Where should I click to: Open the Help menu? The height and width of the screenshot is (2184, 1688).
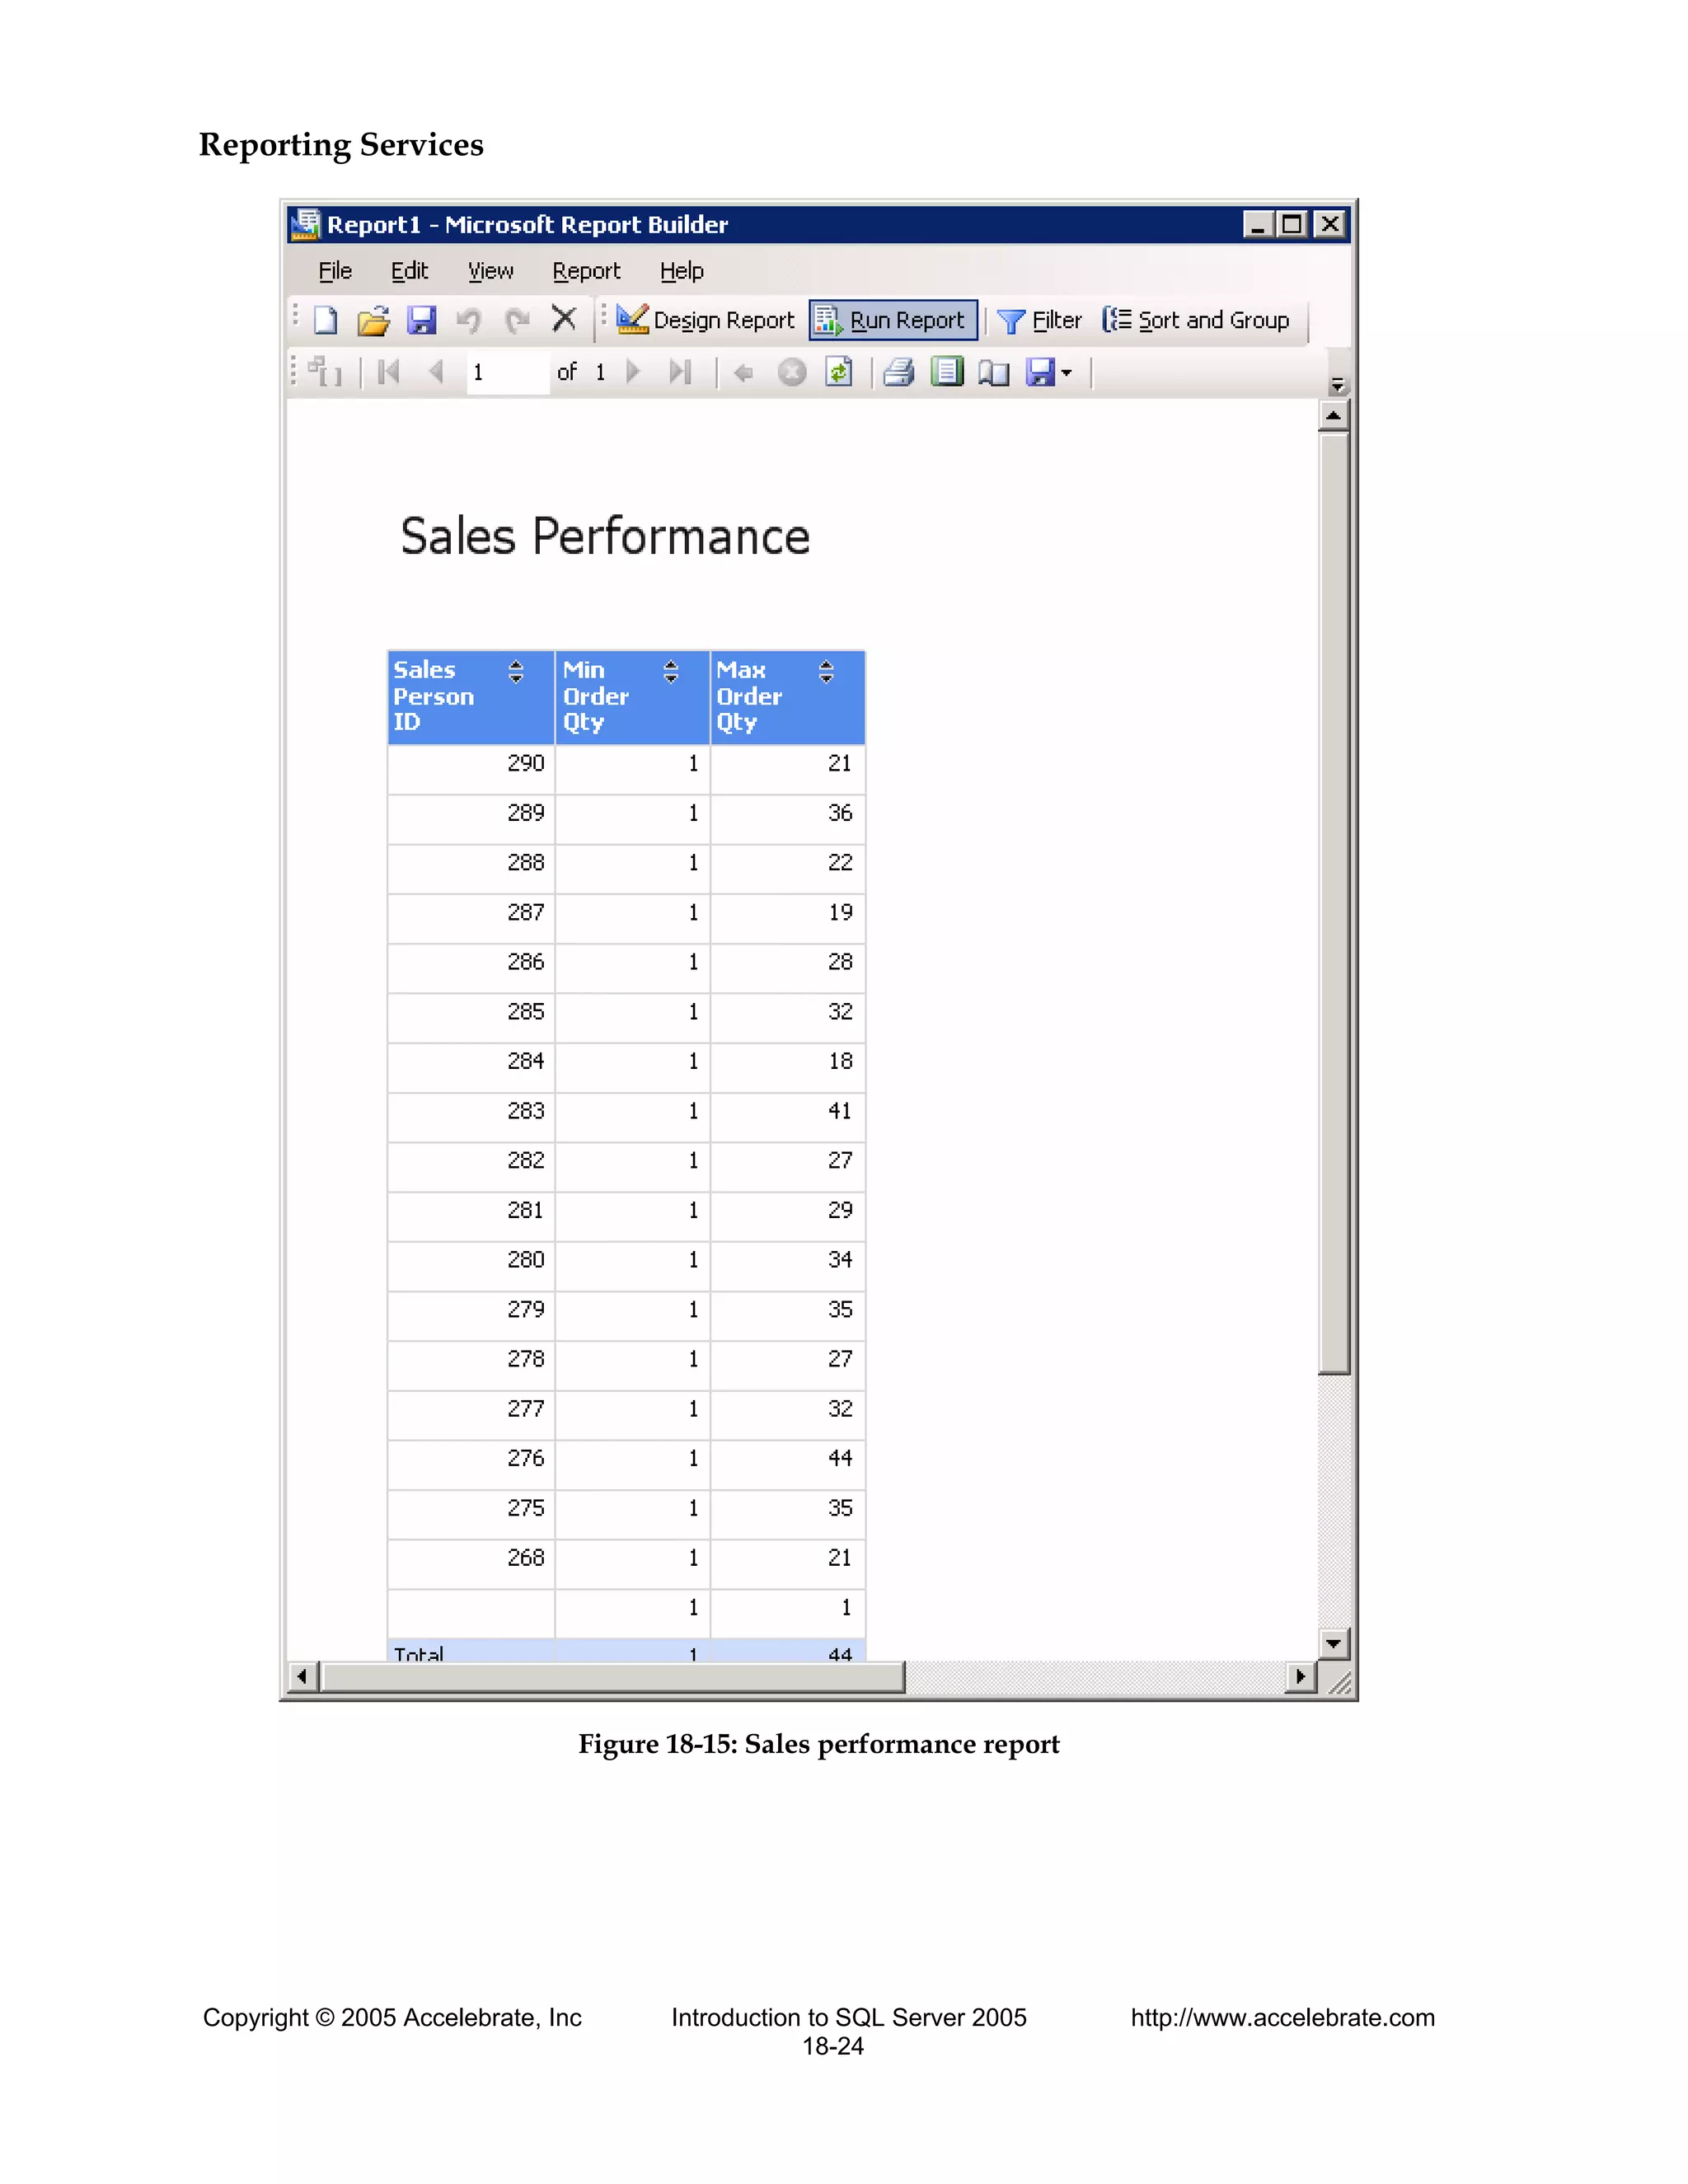click(681, 271)
